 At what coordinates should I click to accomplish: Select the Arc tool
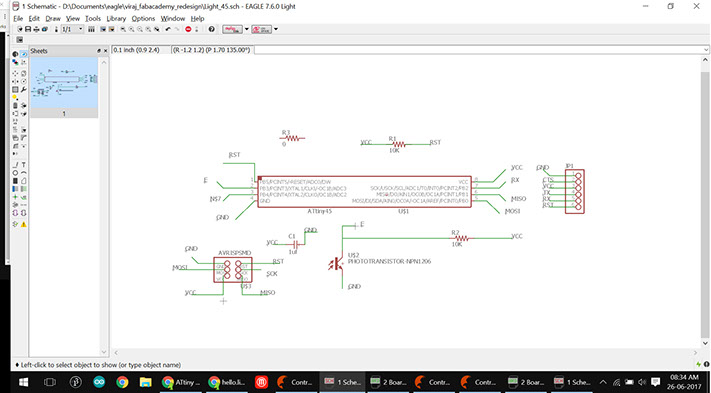click(24, 173)
